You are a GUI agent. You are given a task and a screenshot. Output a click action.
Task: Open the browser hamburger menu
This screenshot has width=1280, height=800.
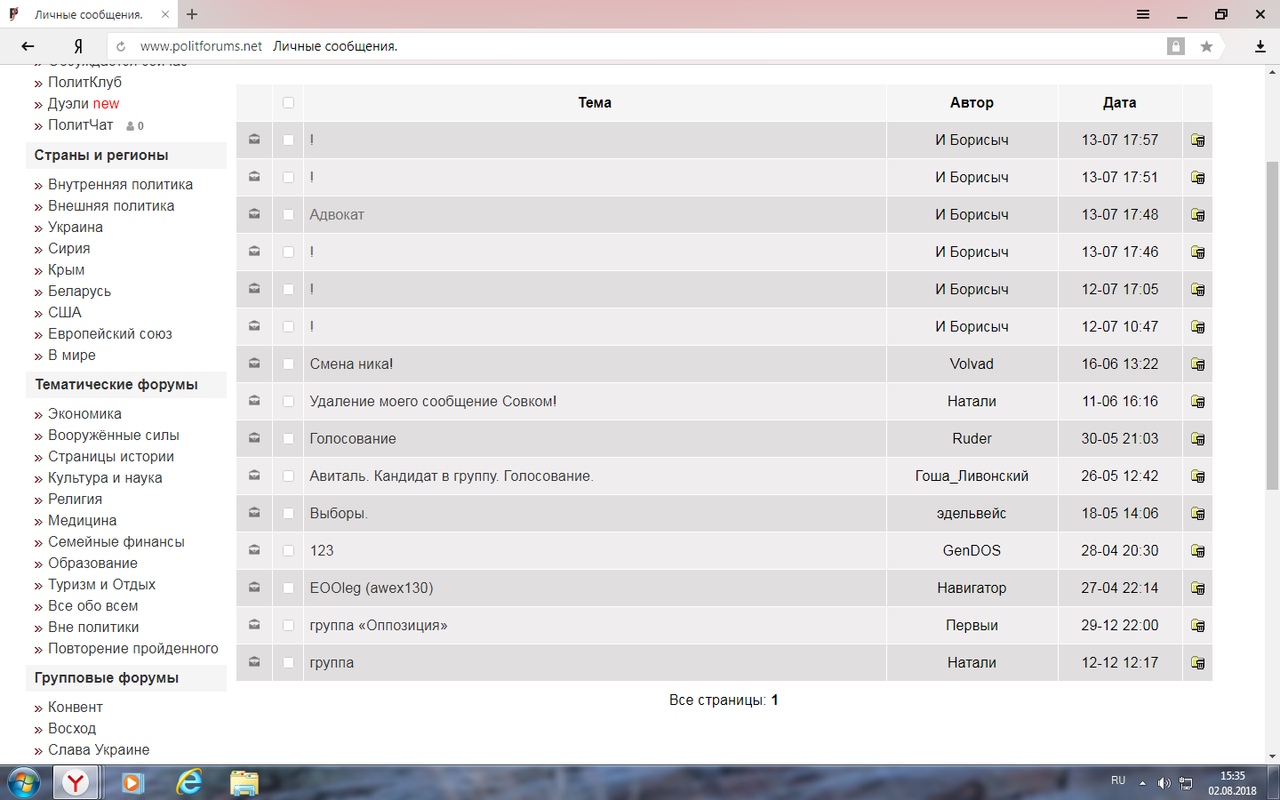pos(1143,14)
